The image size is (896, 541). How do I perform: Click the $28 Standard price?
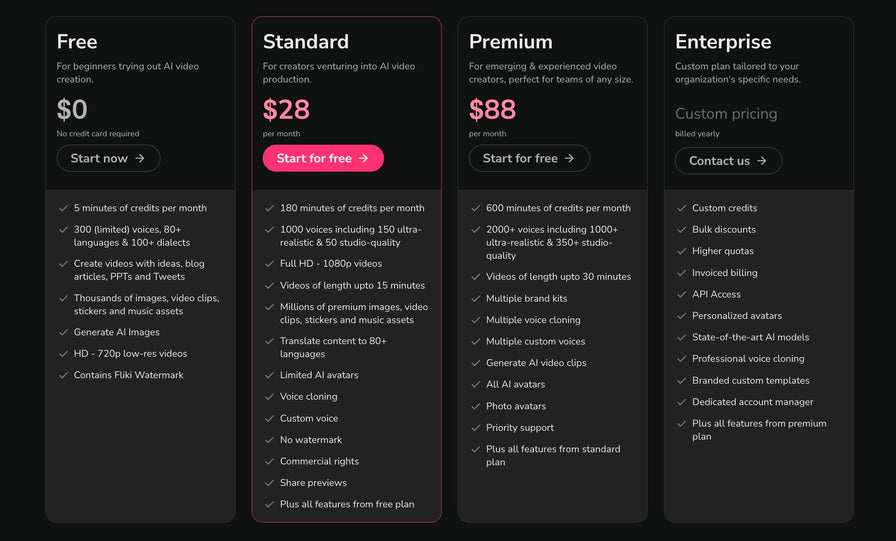pyautogui.click(x=286, y=109)
